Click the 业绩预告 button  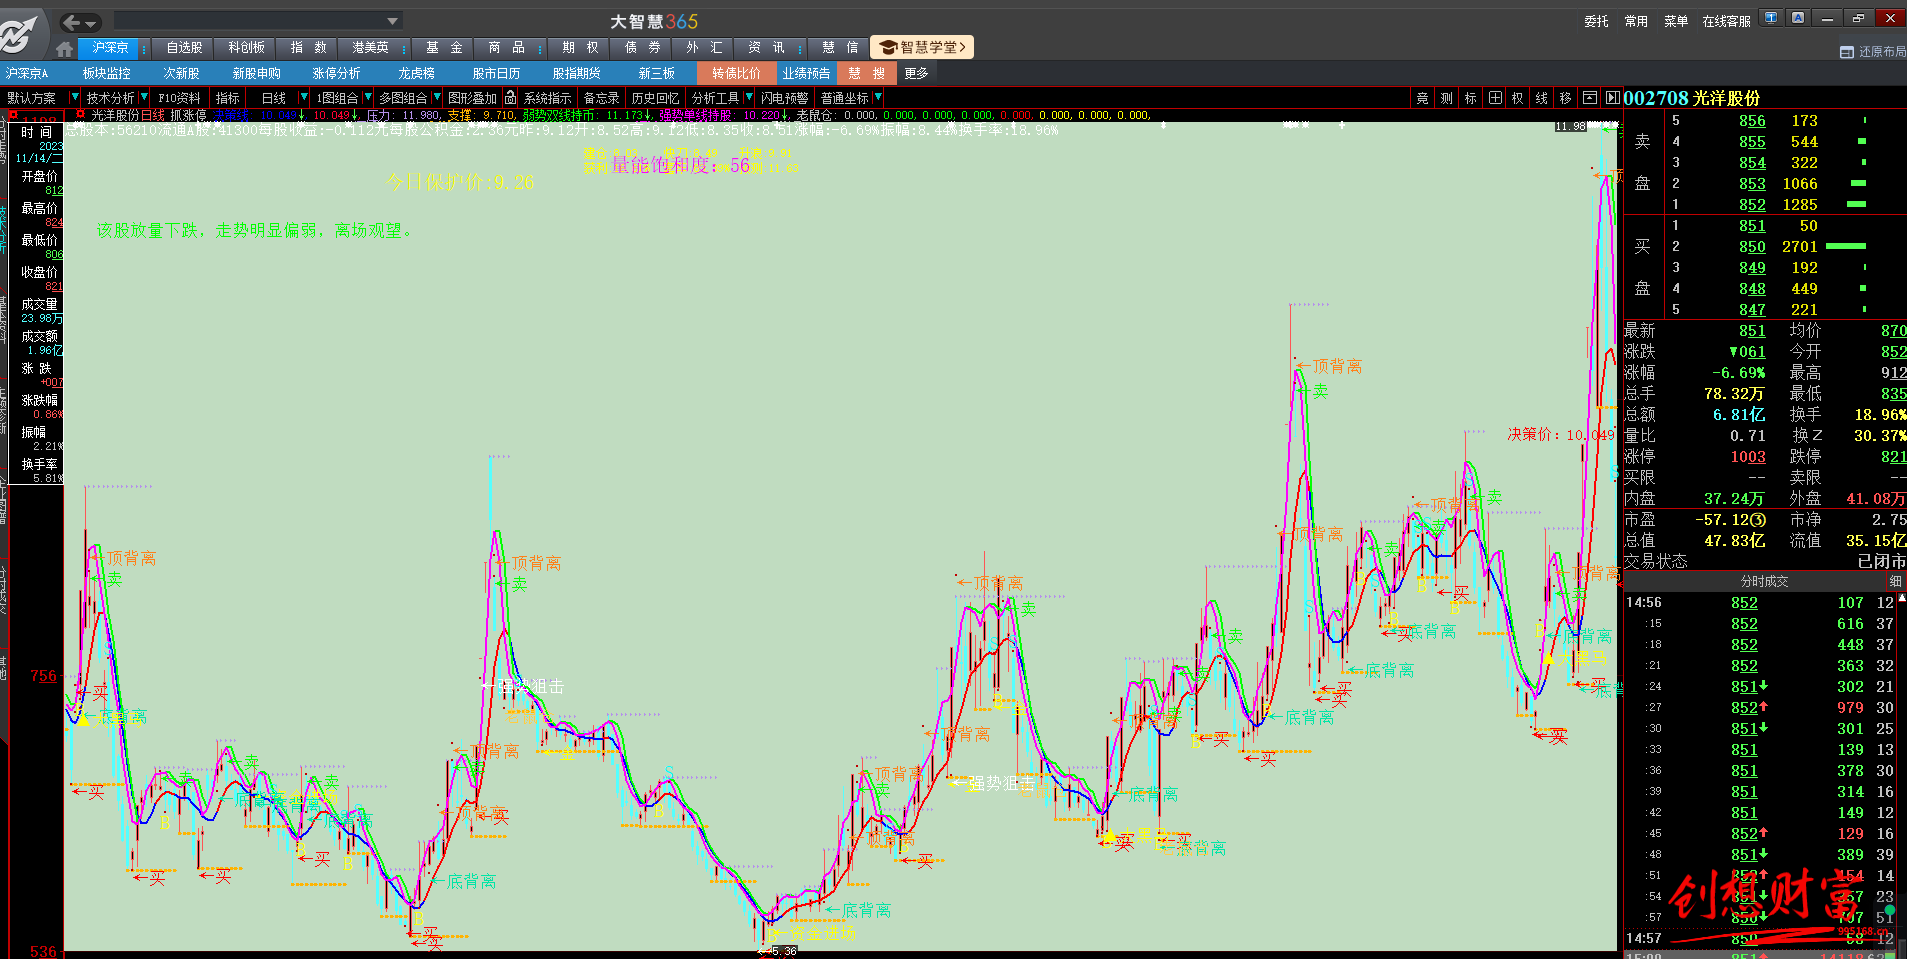[x=806, y=73]
